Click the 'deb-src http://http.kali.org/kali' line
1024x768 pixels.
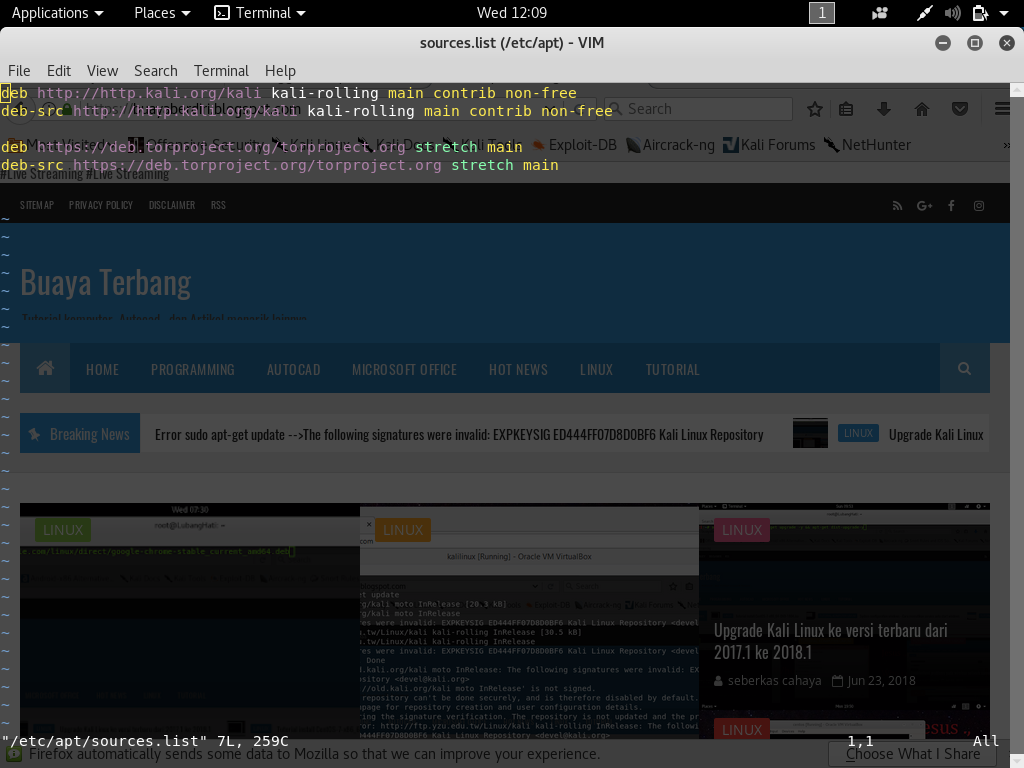point(307,111)
